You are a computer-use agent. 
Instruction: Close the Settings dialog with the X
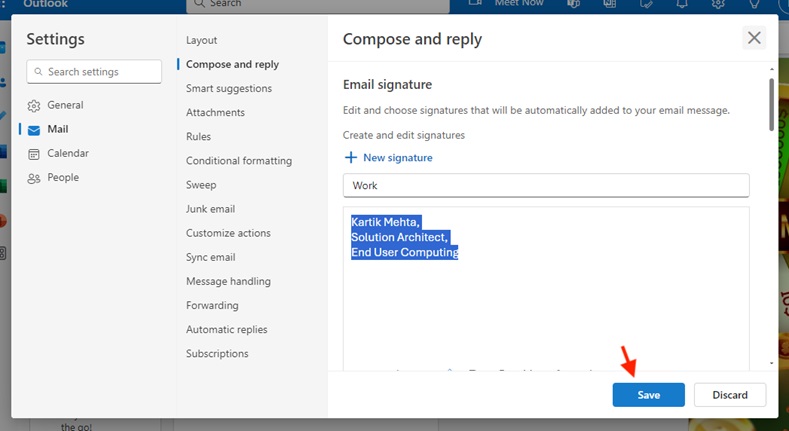[753, 38]
